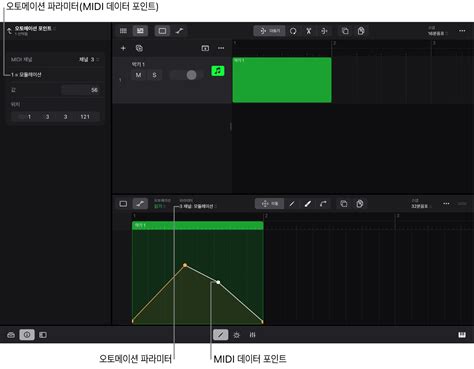
Task: Click the back arrow in inspector header
Action: click(x=9, y=31)
